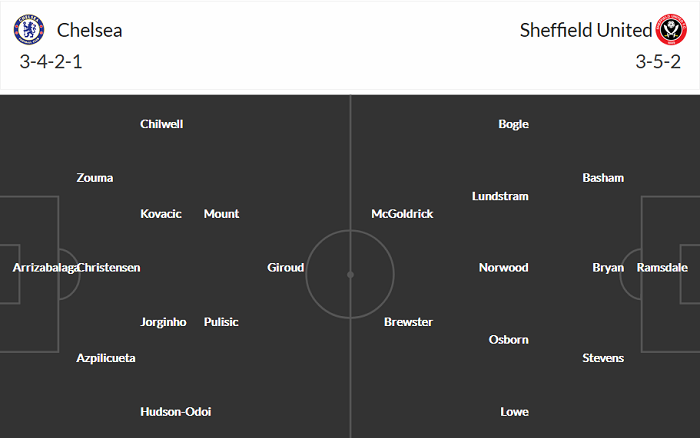Image resolution: width=700 pixels, height=438 pixels.
Task: Click the Chelsea club crest icon
Action: coord(29,30)
